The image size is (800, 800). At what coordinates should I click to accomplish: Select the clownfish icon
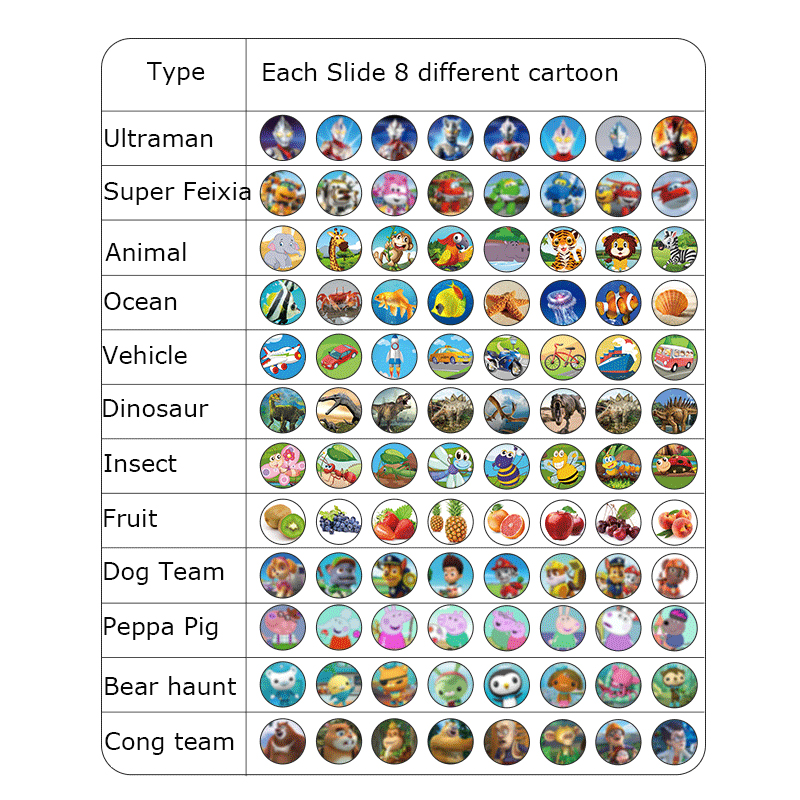pyautogui.click(x=618, y=302)
